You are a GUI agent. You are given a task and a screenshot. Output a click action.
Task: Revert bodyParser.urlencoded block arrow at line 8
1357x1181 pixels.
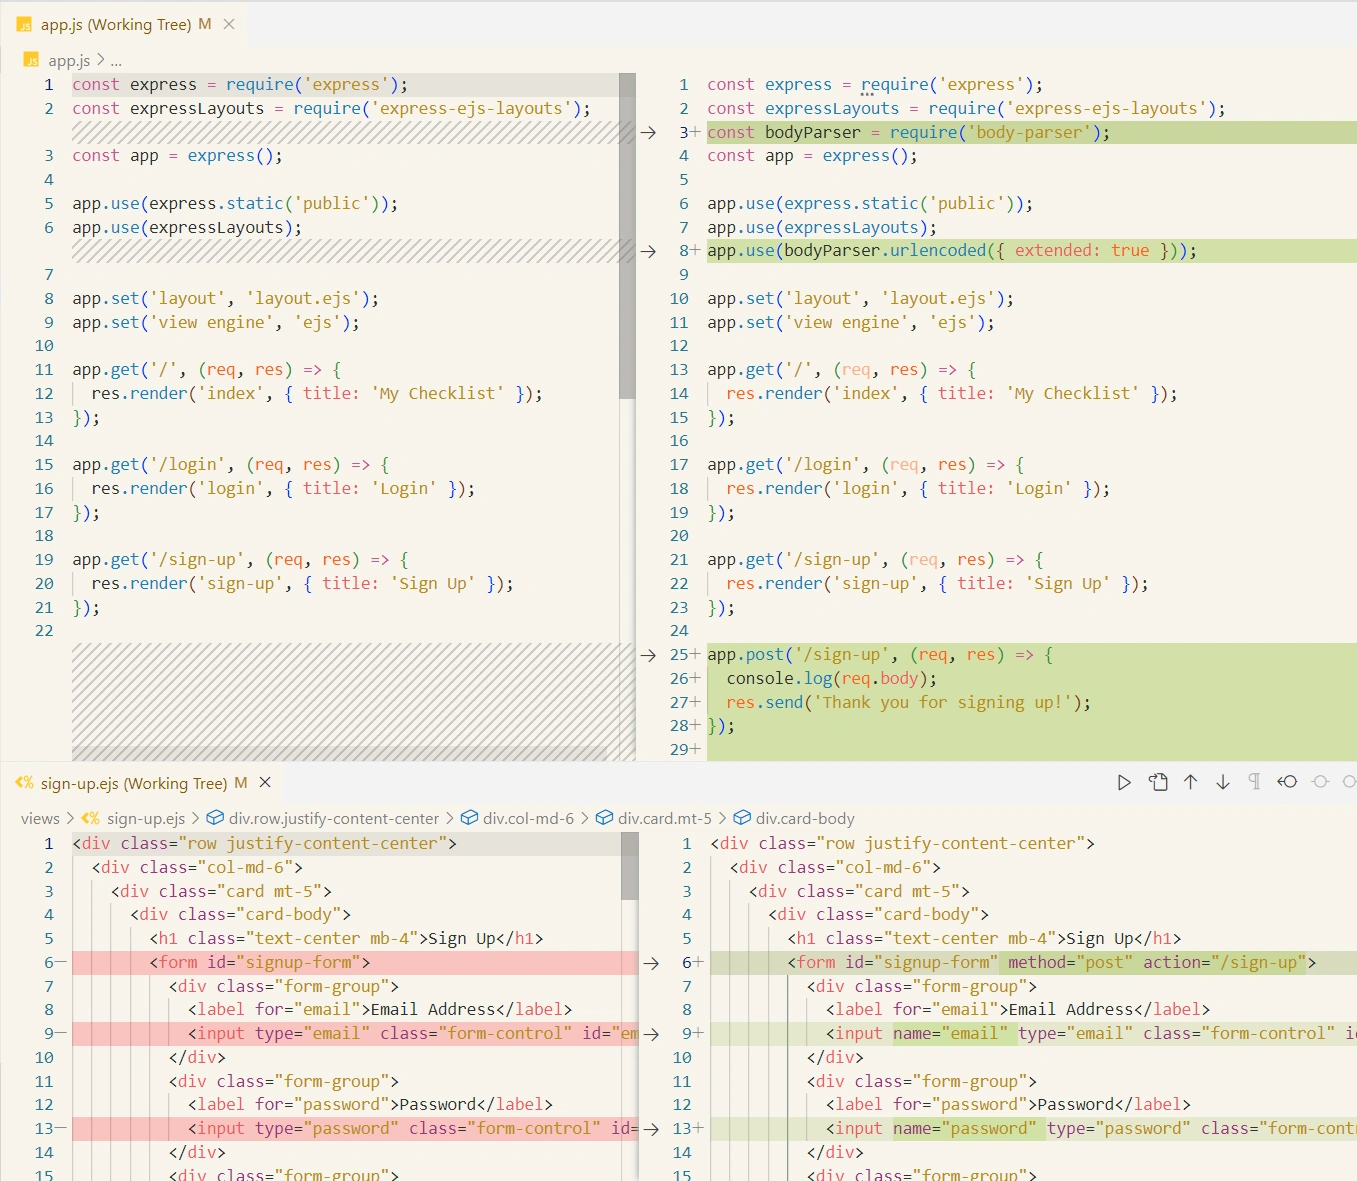click(648, 251)
